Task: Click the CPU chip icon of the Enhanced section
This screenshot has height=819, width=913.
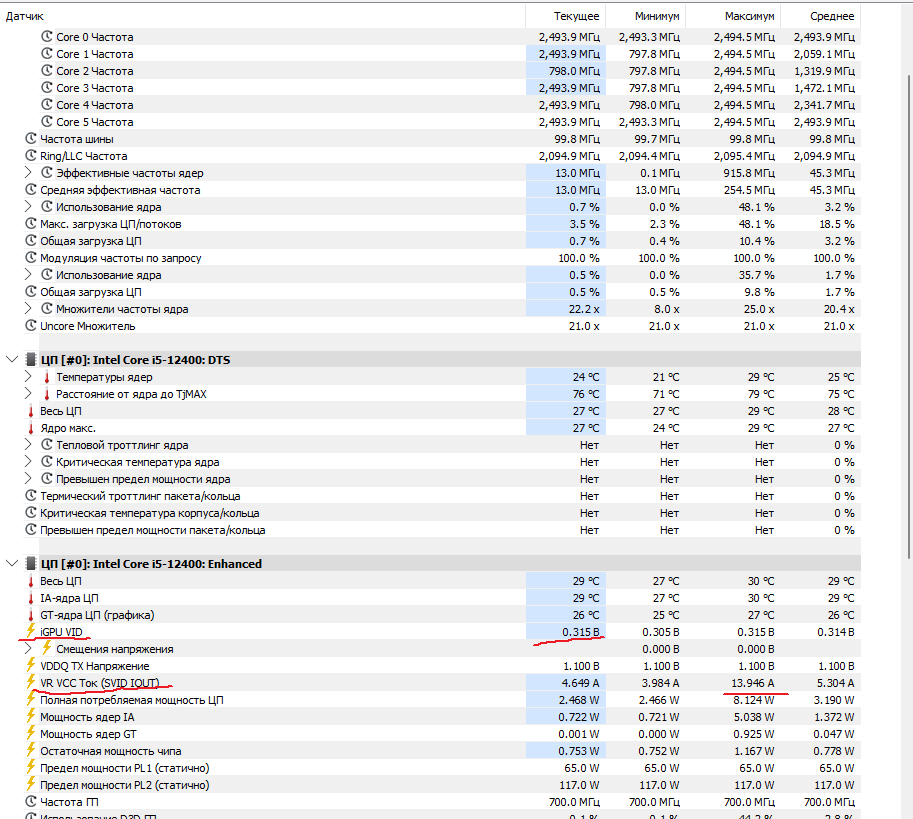Action: pos(31,563)
